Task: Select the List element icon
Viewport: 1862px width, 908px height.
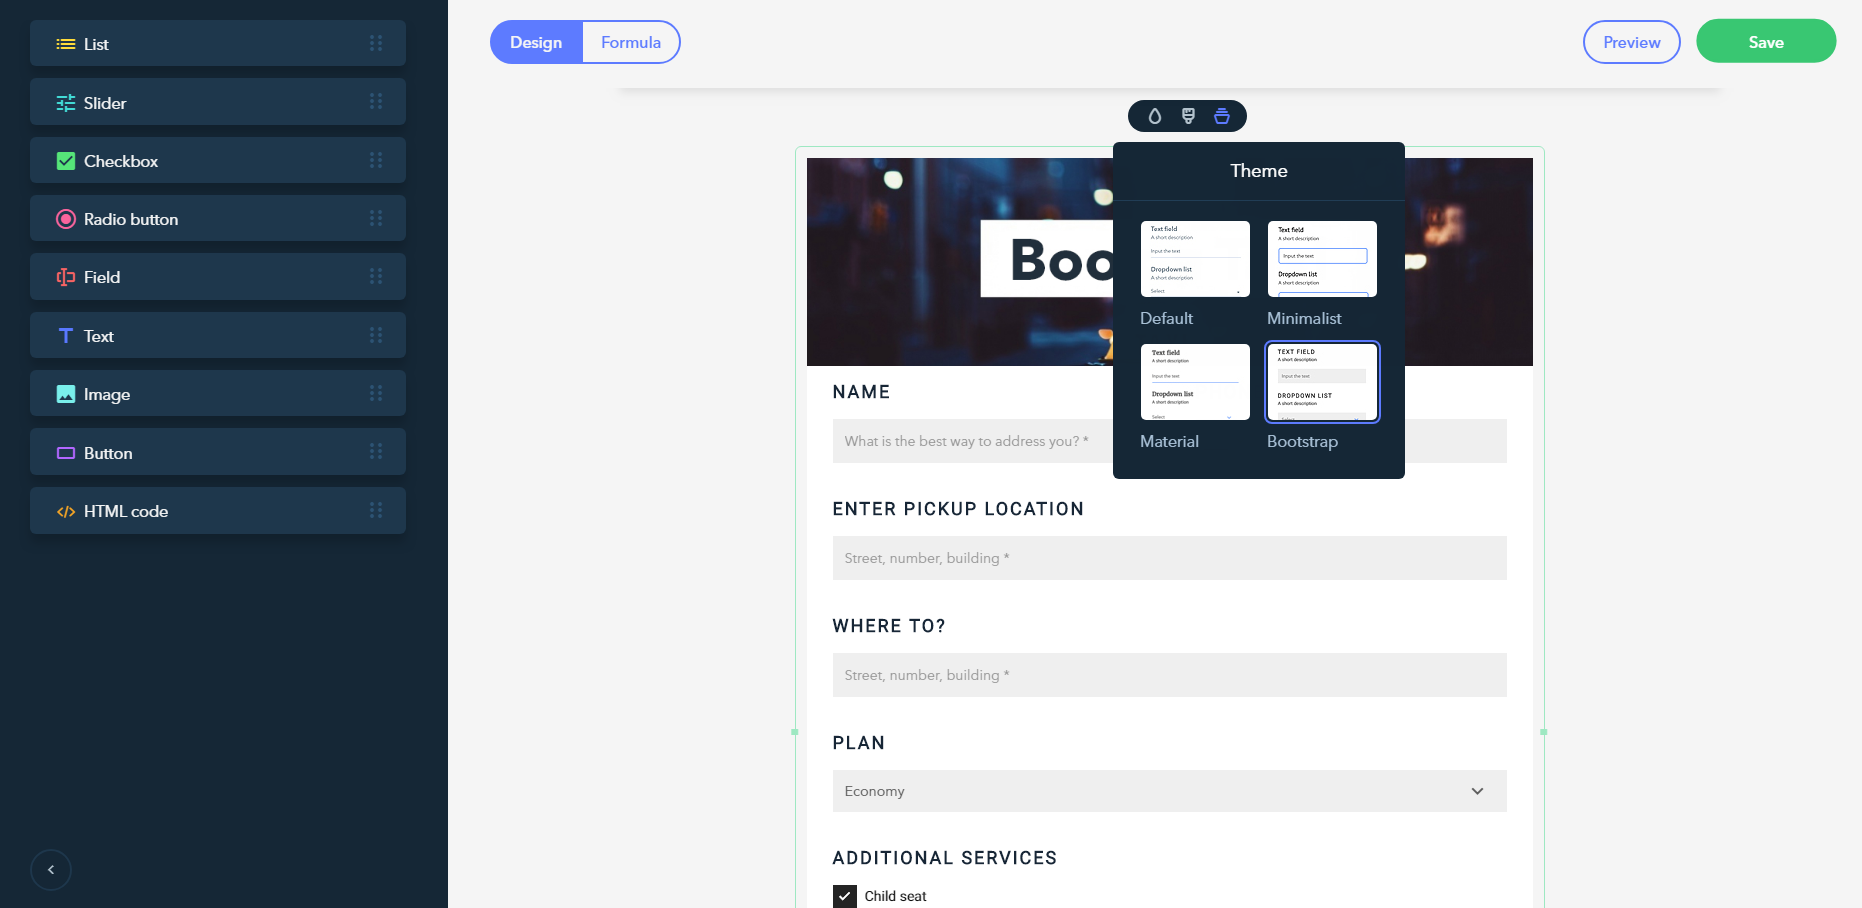Action: 66,44
